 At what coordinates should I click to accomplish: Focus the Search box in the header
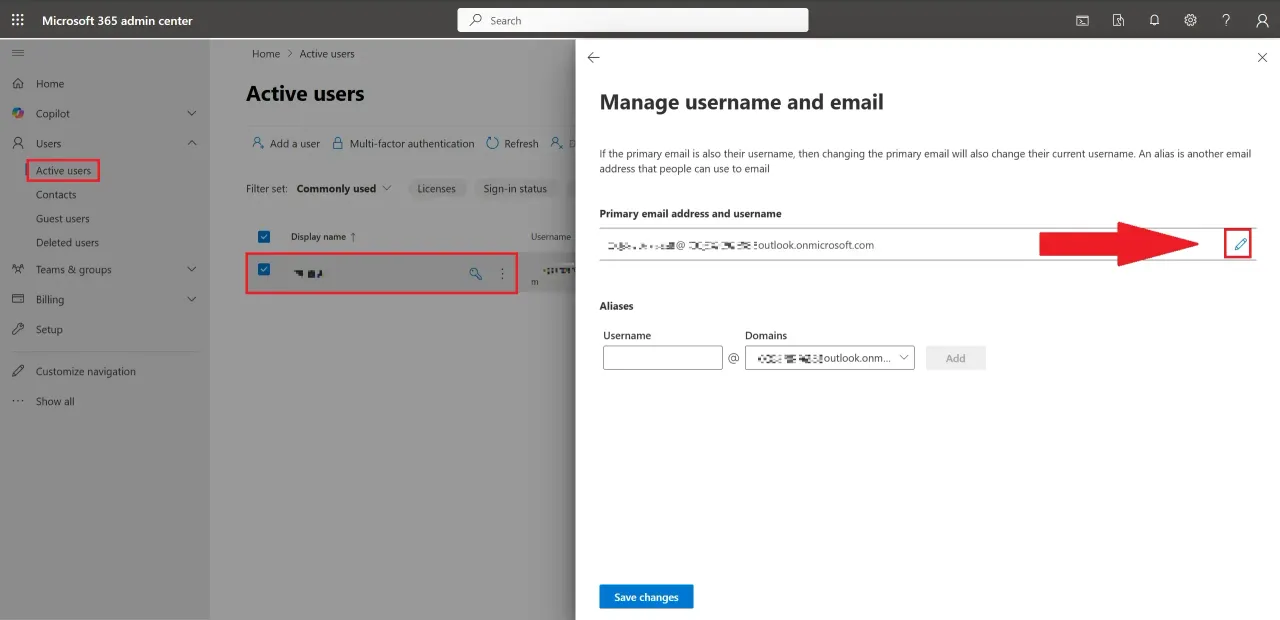tap(633, 20)
